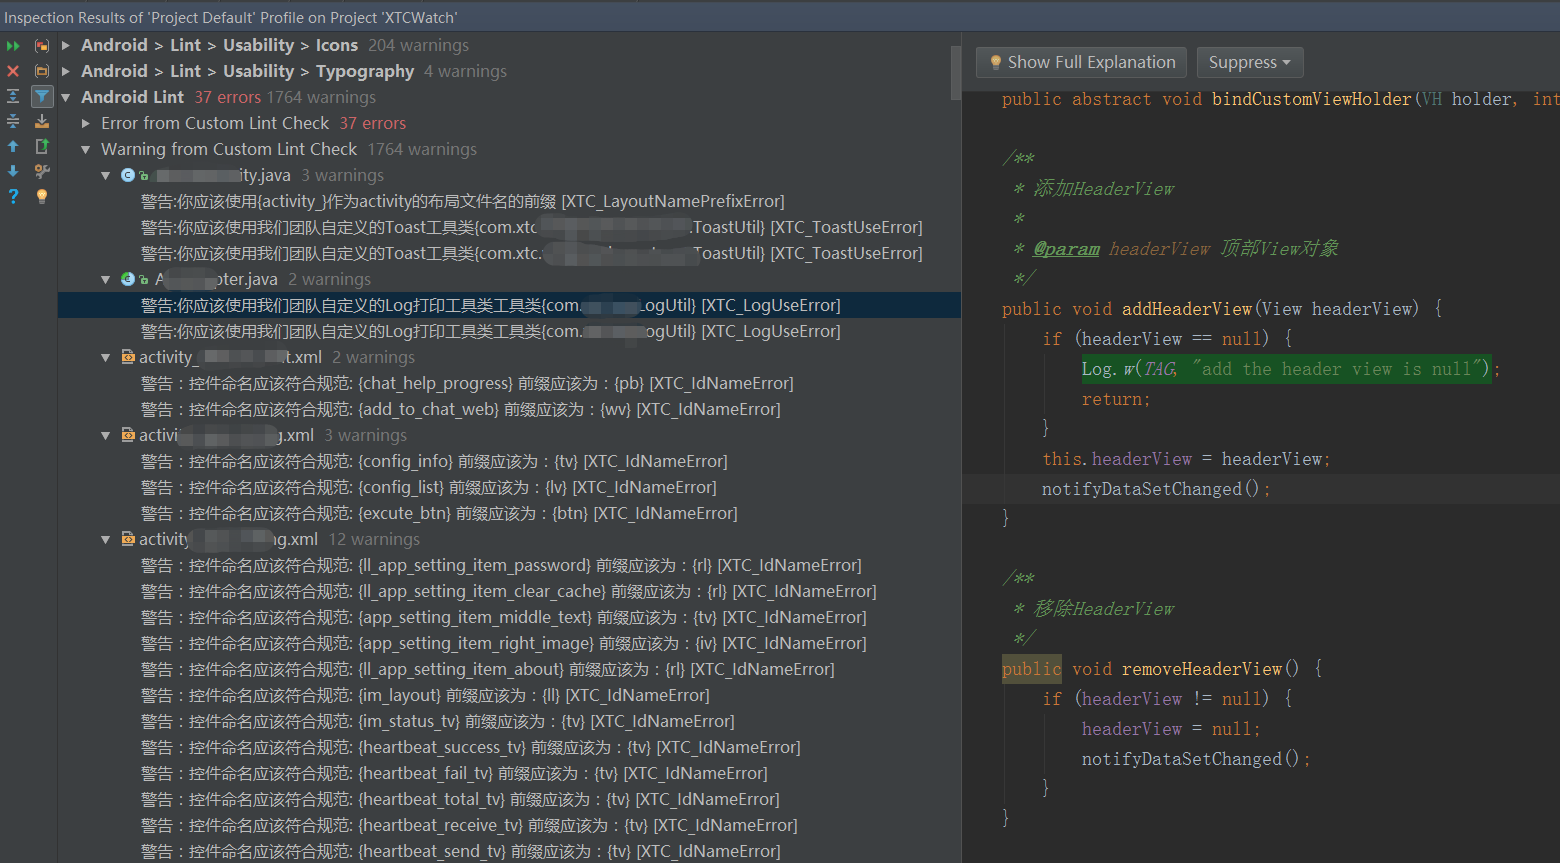Collapse xml file with 3 warnings
Image resolution: width=1560 pixels, height=863 pixels.
tap(106, 435)
